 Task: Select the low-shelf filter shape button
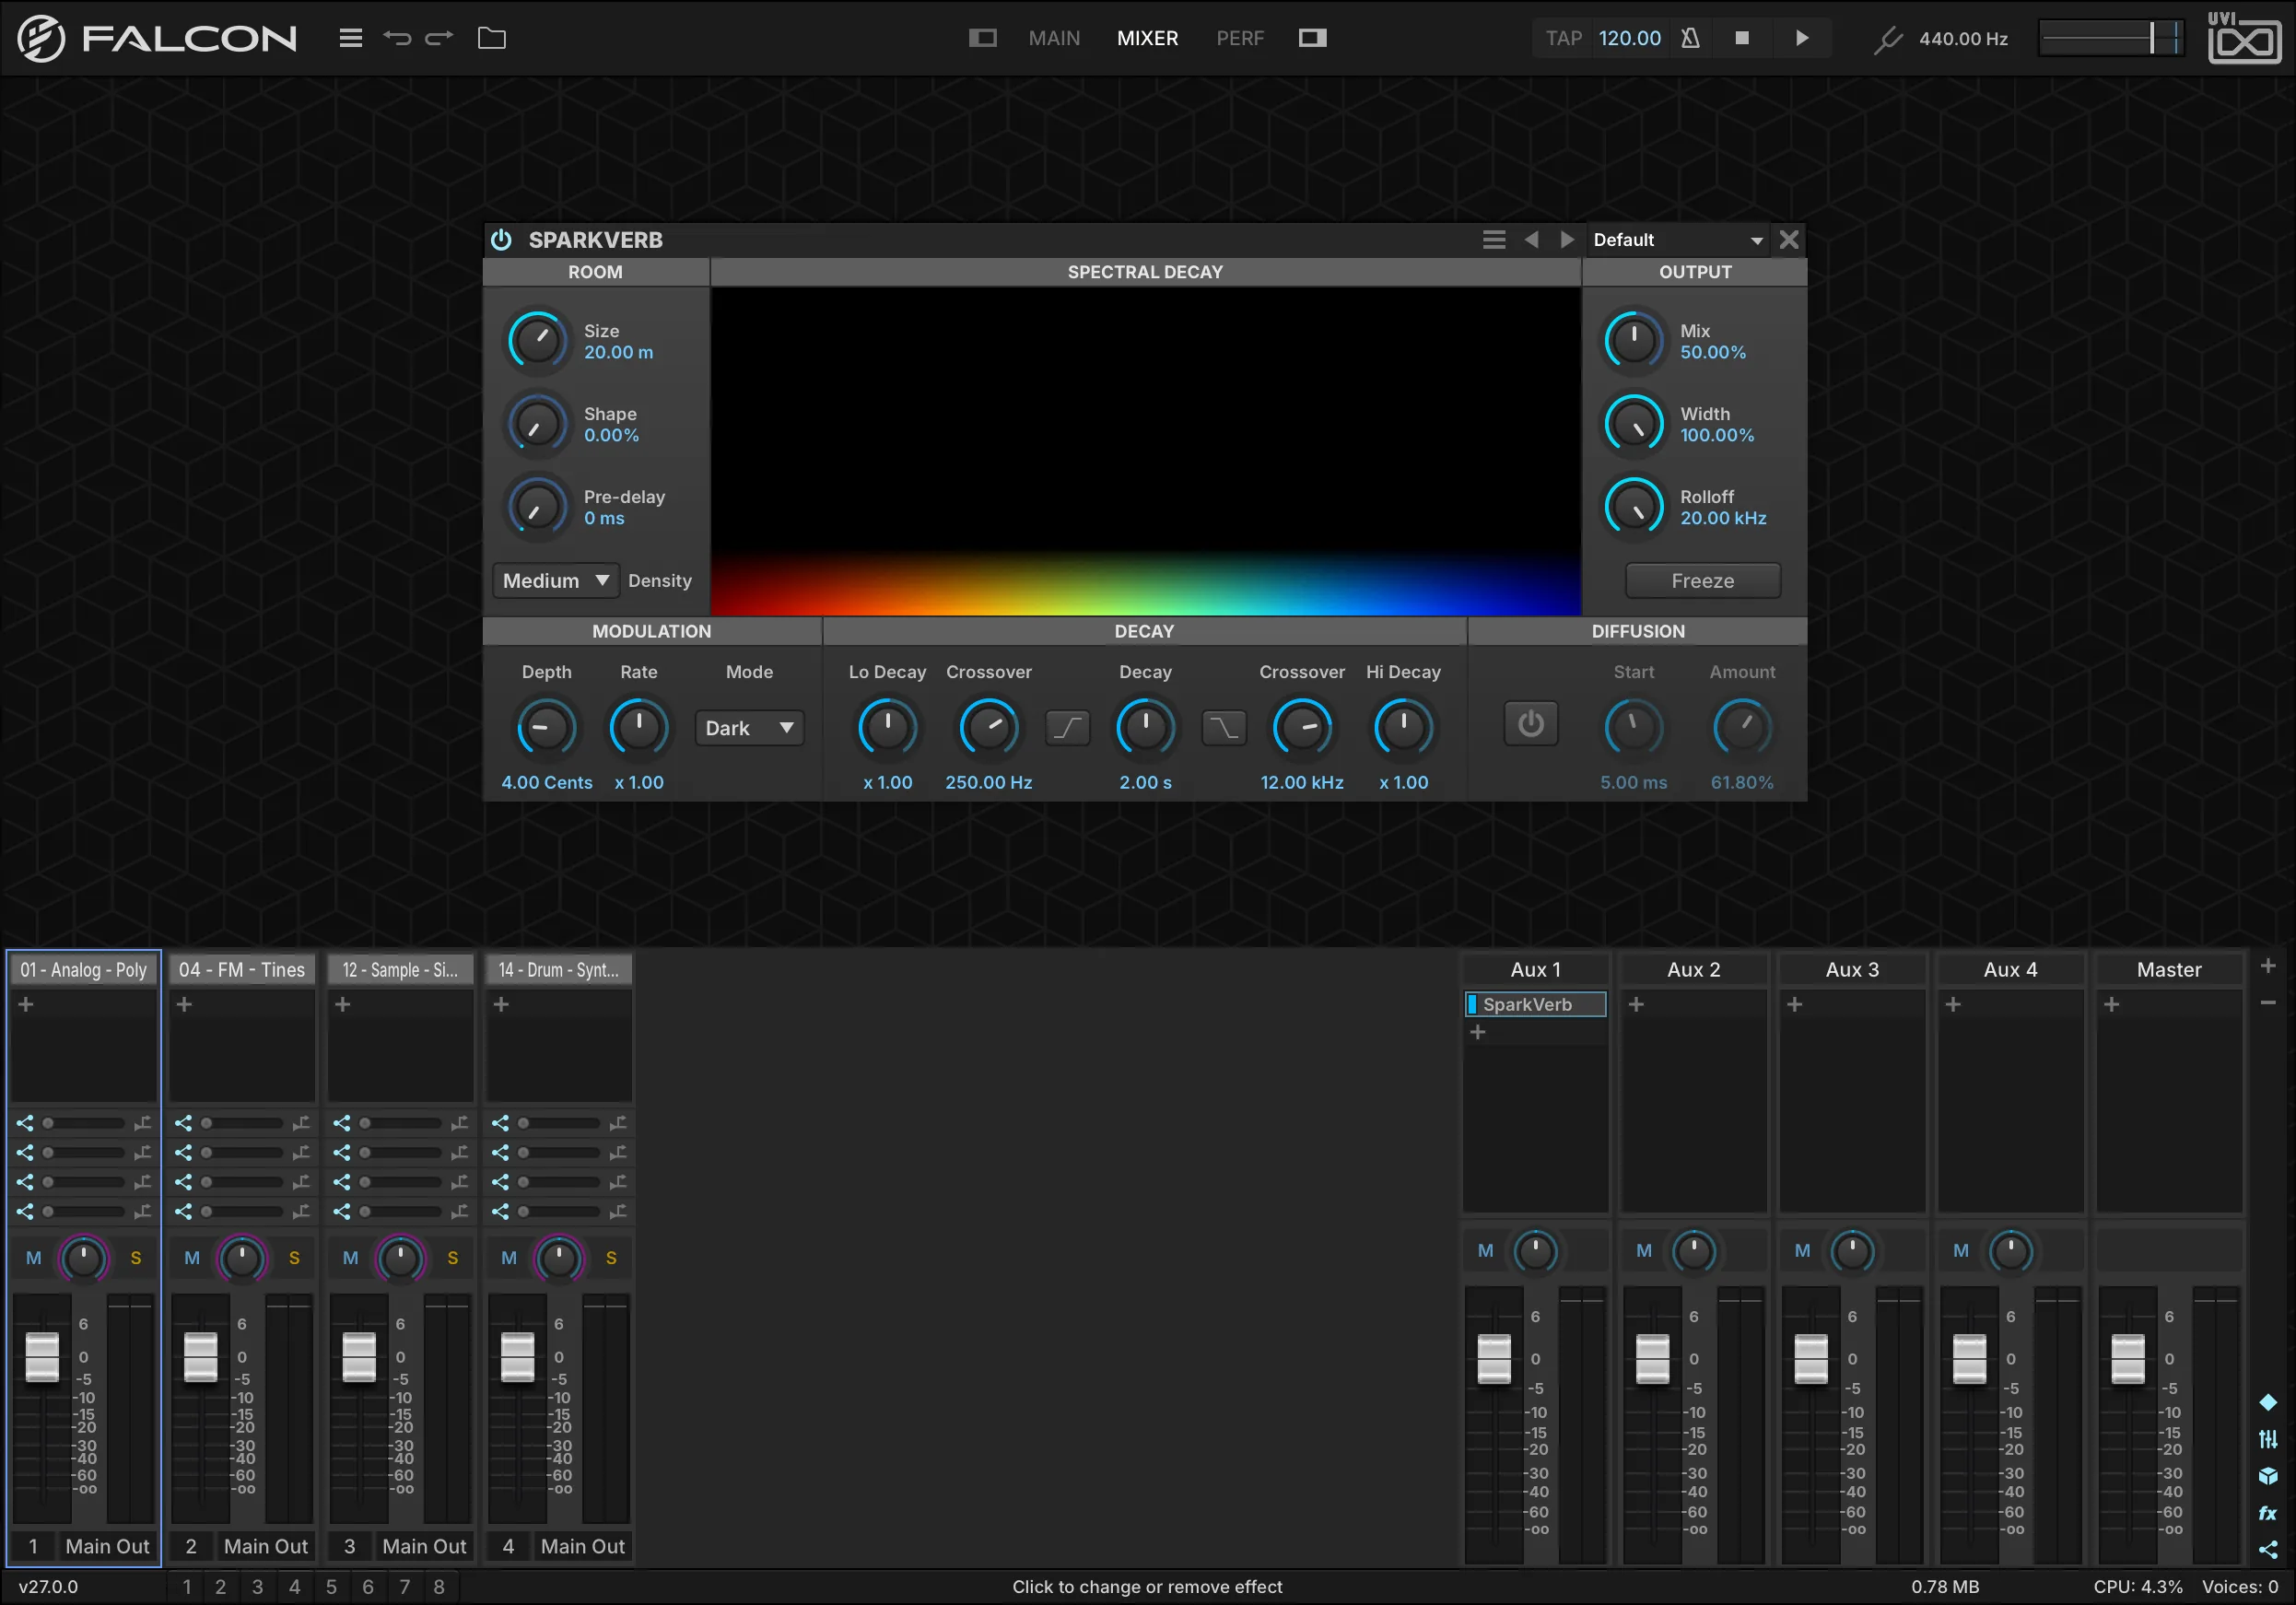click(x=1067, y=727)
